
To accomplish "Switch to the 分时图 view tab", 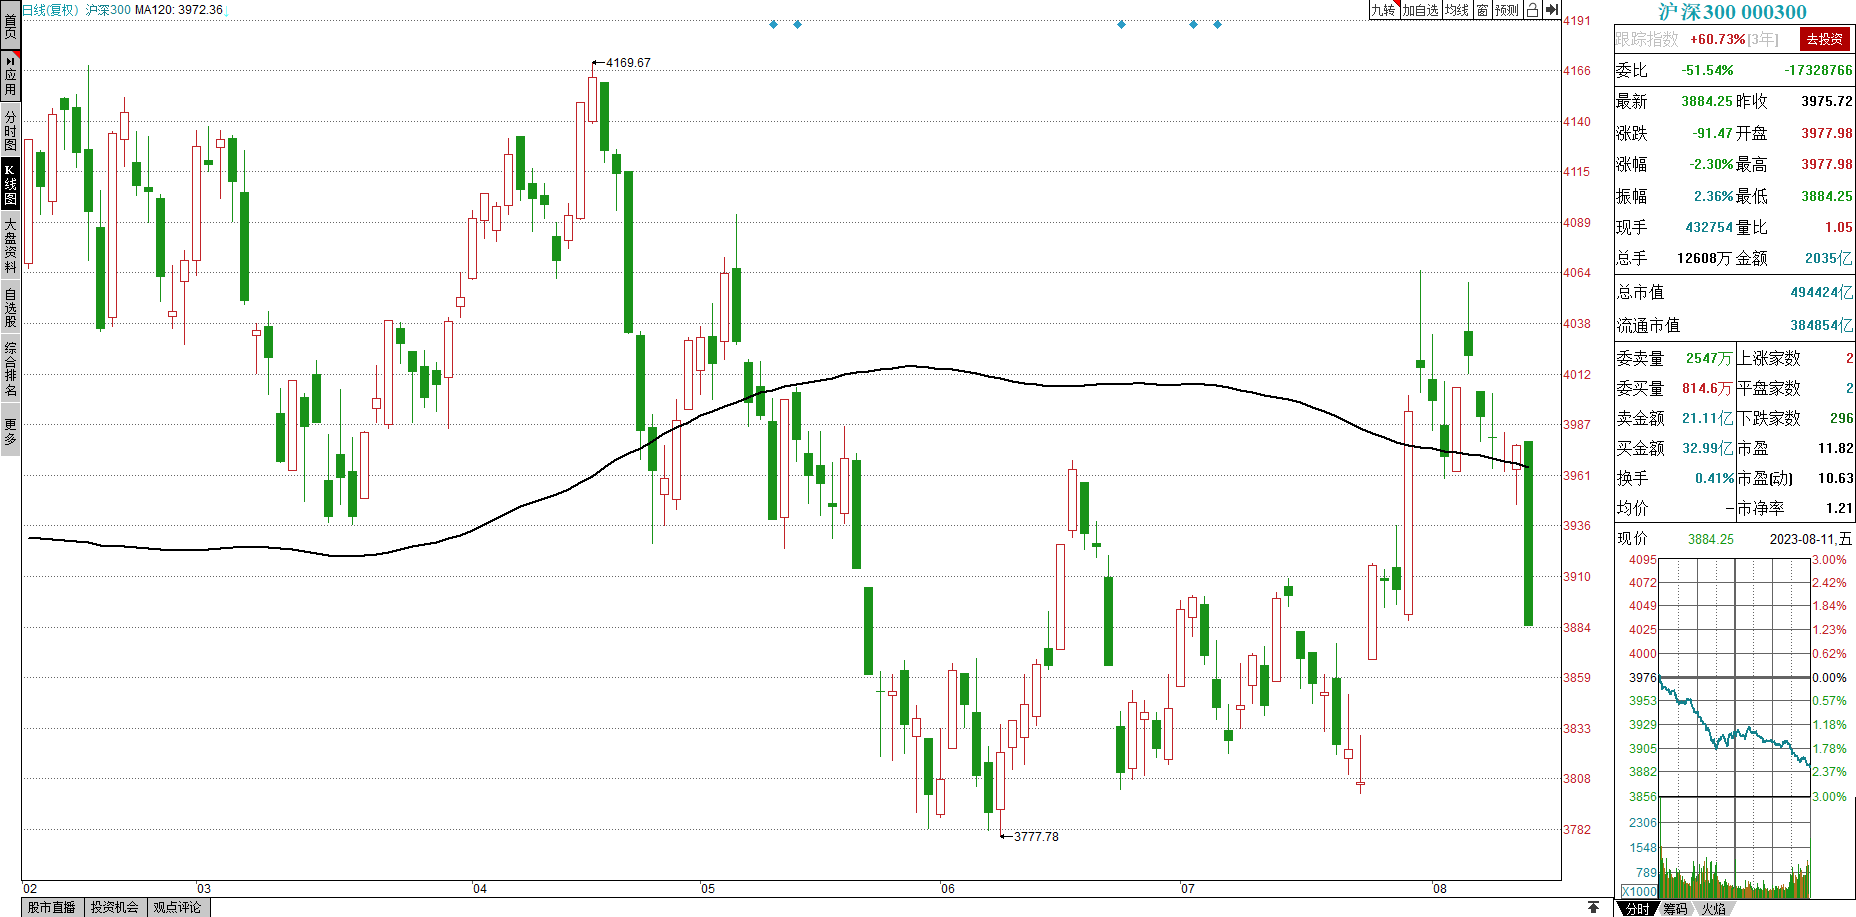I will 10,130.
